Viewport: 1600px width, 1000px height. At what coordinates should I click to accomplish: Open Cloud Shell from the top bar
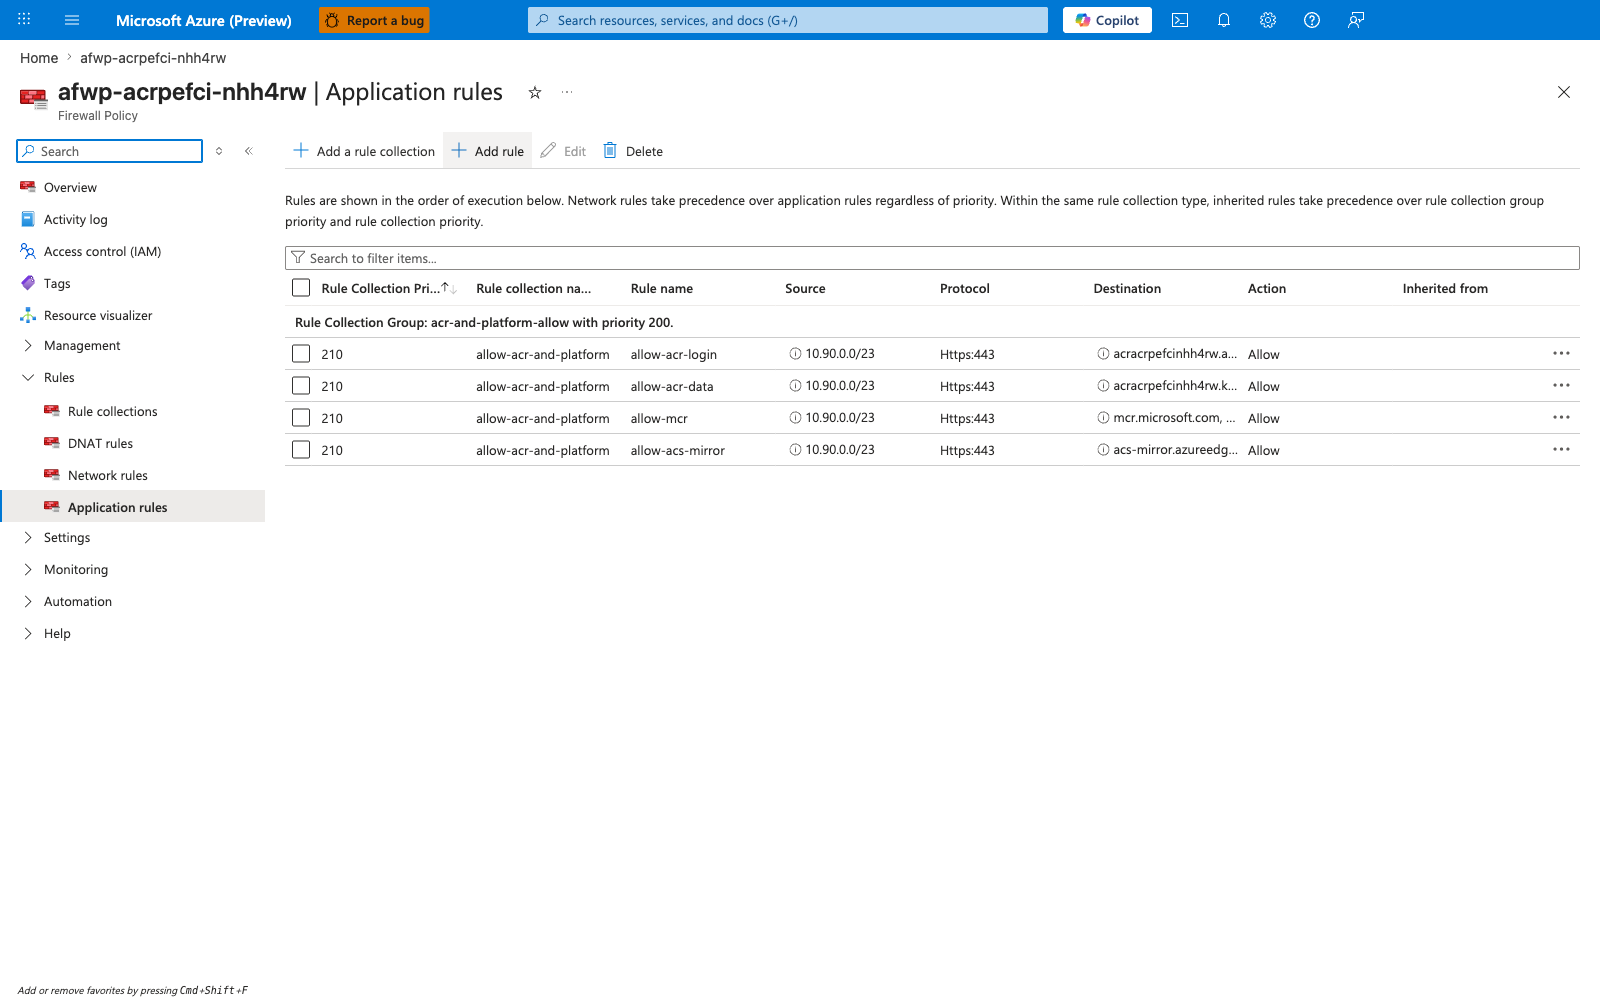point(1180,20)
